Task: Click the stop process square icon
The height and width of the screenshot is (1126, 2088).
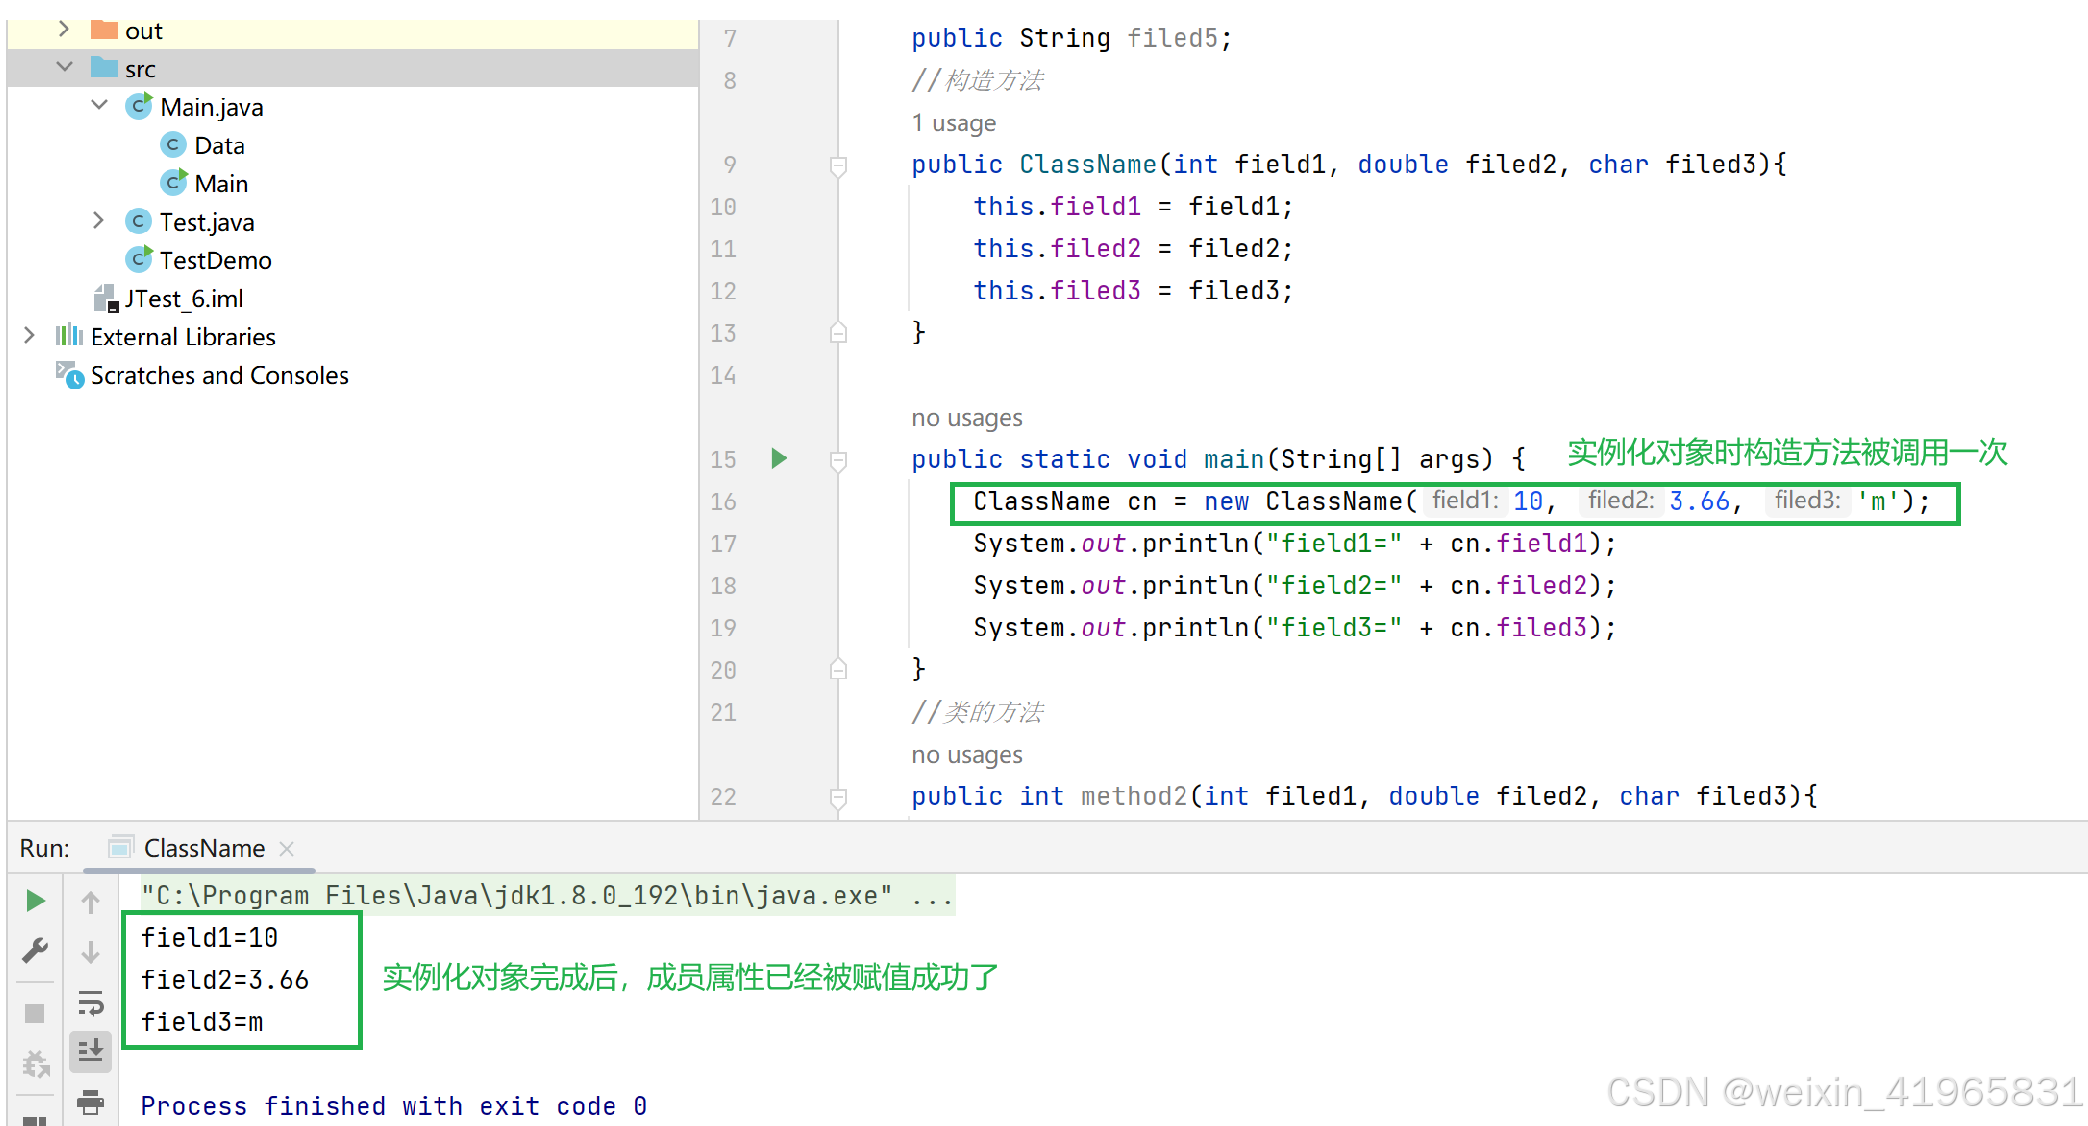Action: (x=35, y=1013)
